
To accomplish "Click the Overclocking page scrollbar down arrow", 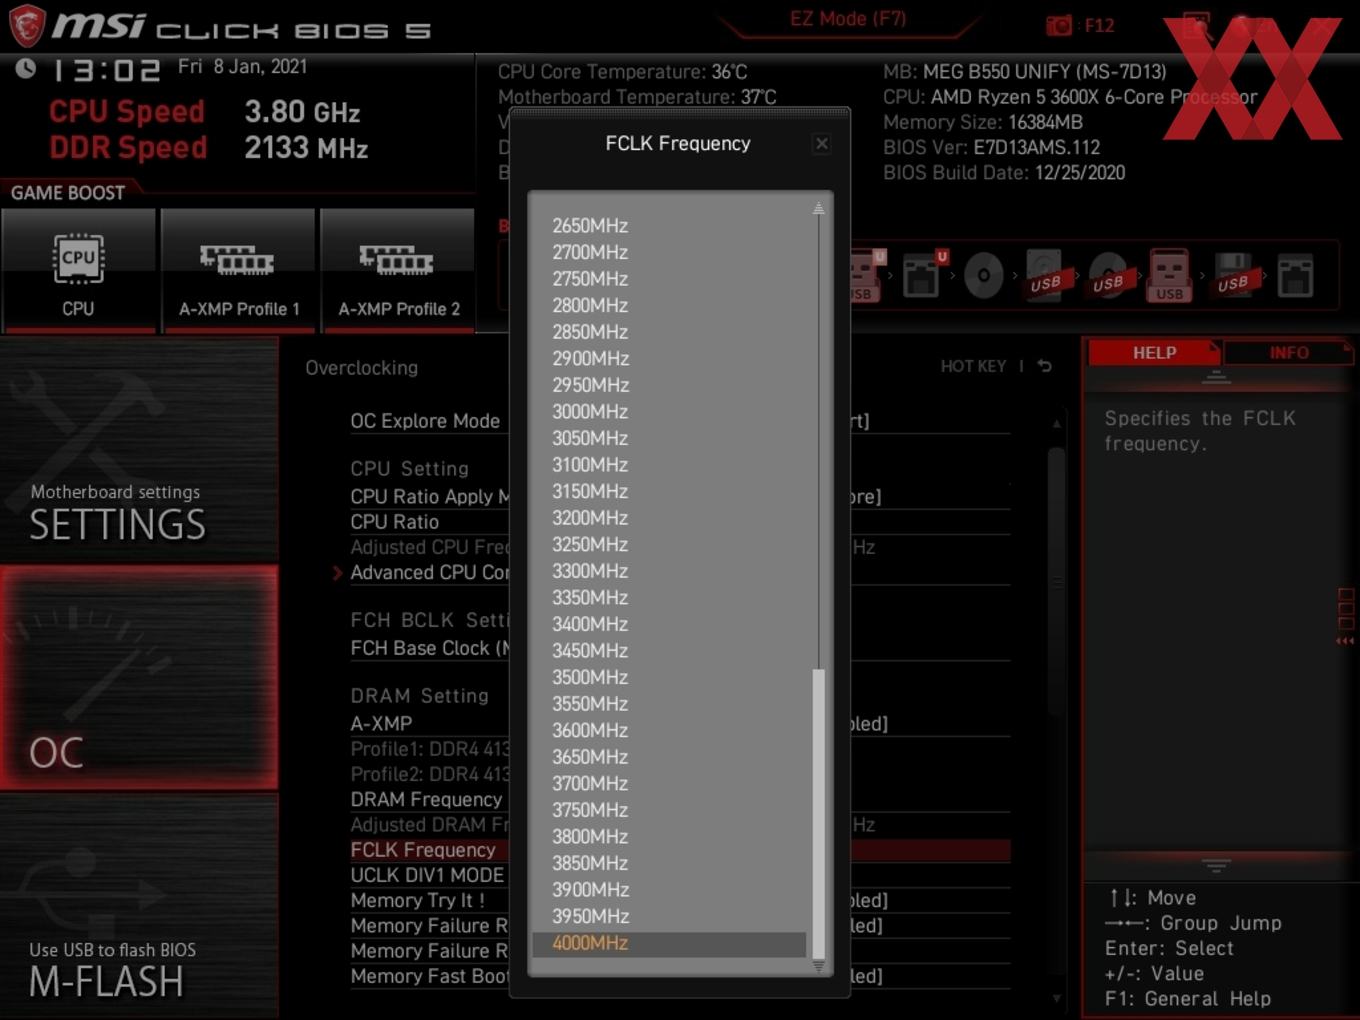I will click(x=1056, y=997).
